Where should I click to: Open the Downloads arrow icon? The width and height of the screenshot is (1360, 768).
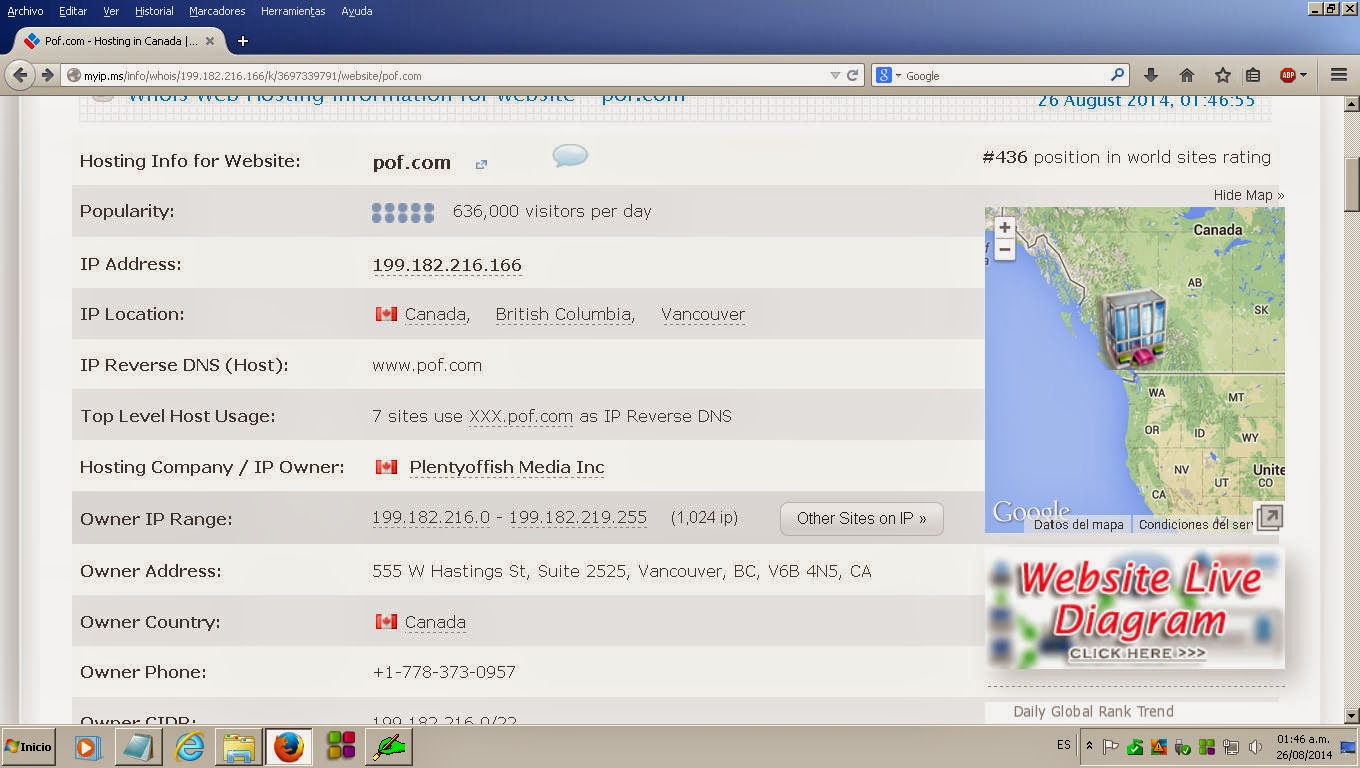point(1151,75)
